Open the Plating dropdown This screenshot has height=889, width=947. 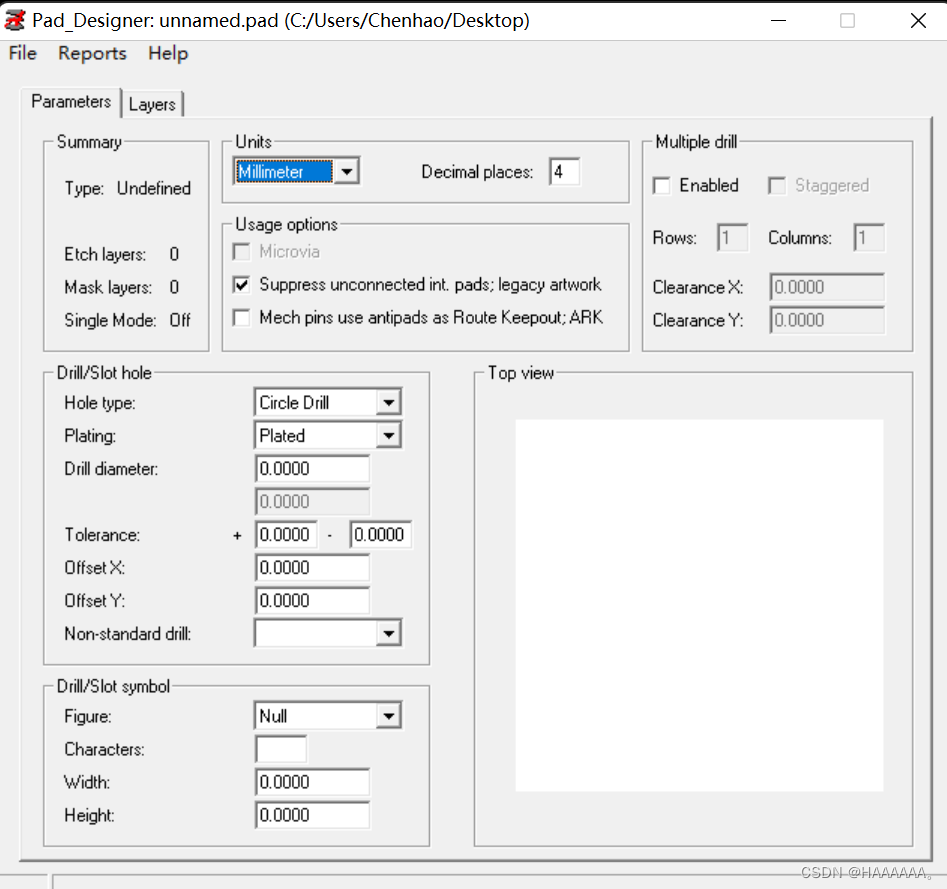388,436
